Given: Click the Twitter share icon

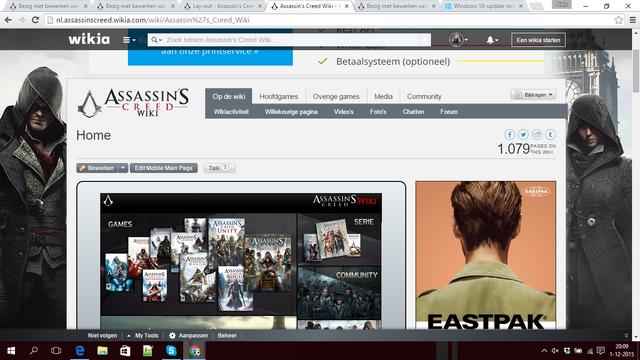Looking at the screenshot, I should (523, 134).
